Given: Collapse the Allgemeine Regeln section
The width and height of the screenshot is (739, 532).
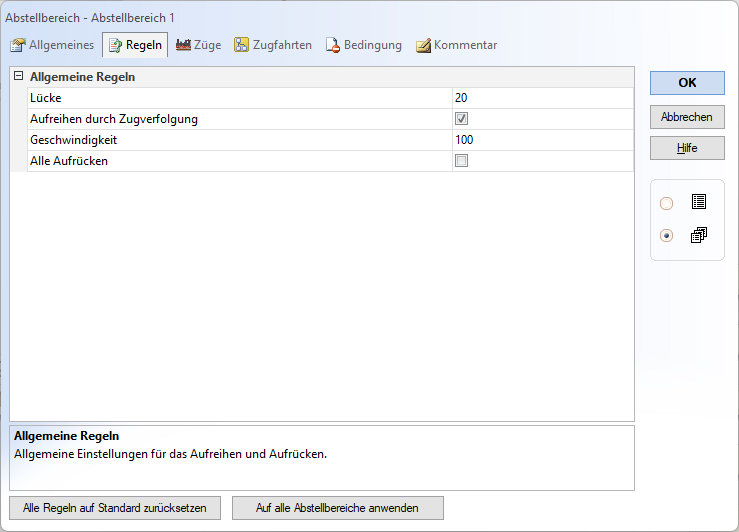Looking at the screenshot, I should tap(18, 76).
